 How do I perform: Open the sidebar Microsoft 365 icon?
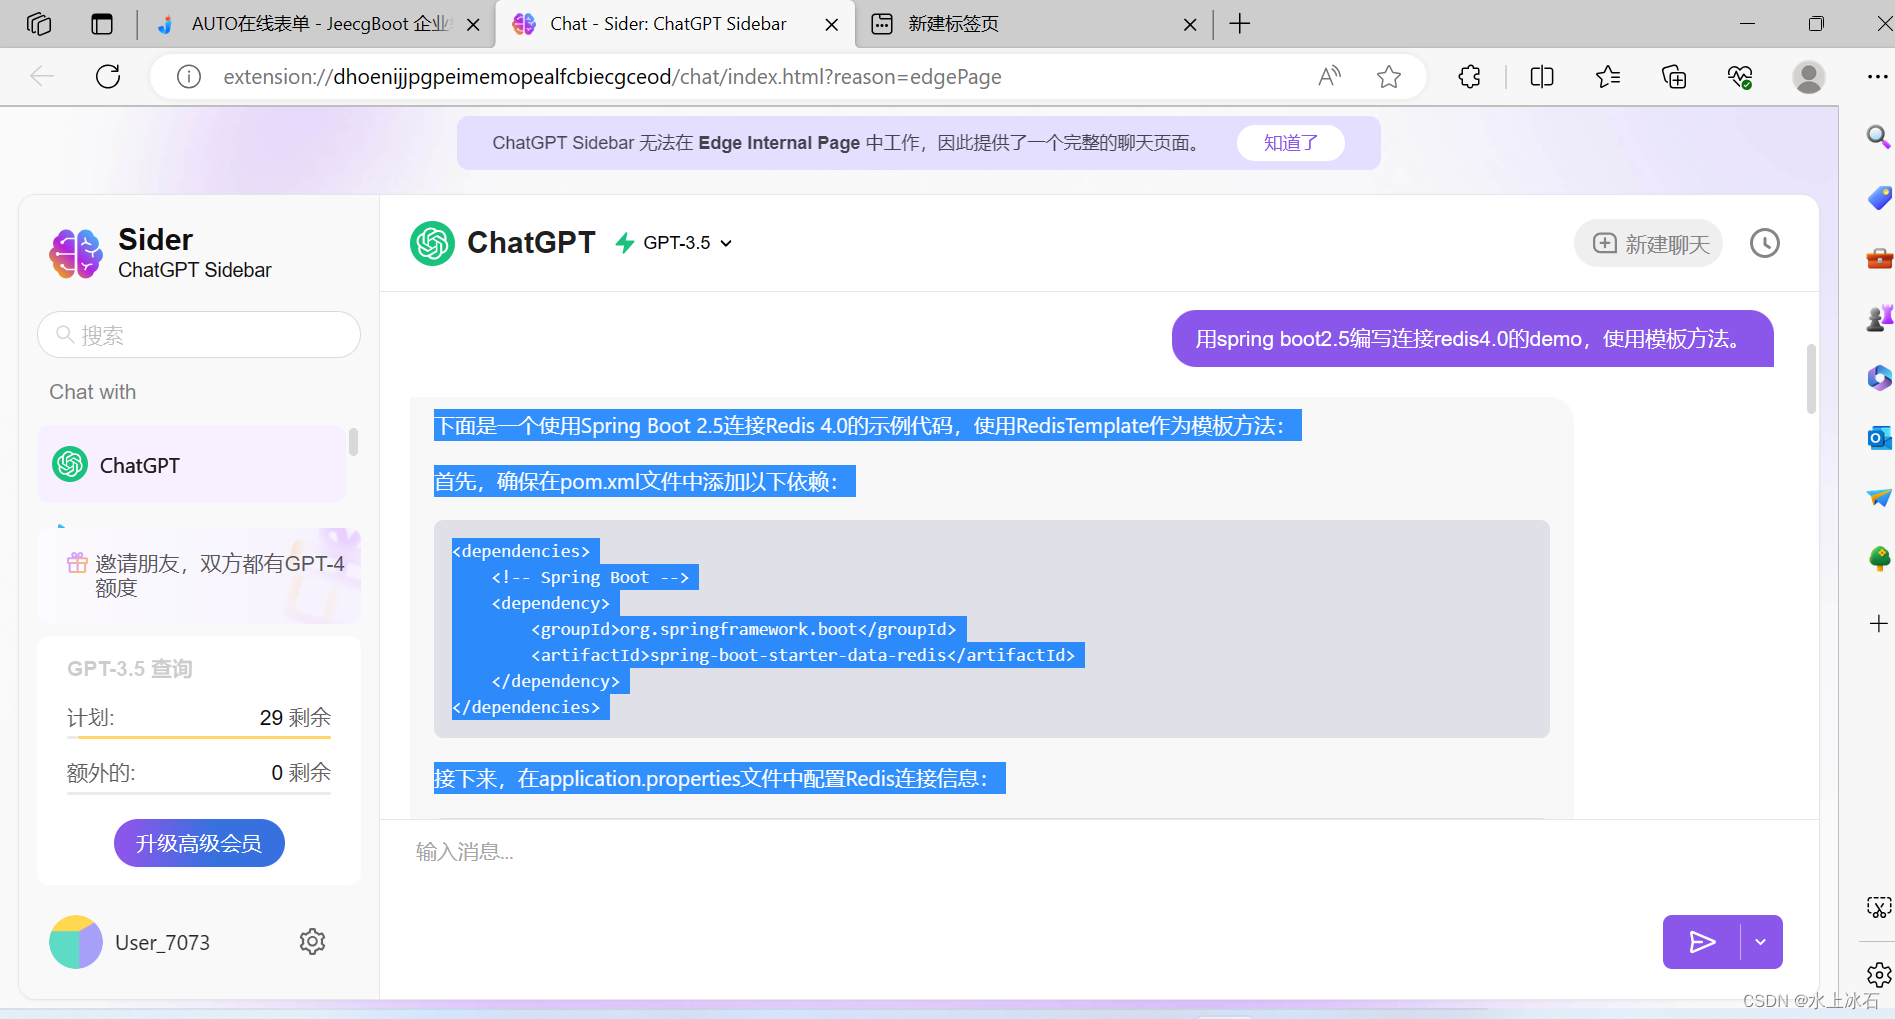coord(1879,377)
